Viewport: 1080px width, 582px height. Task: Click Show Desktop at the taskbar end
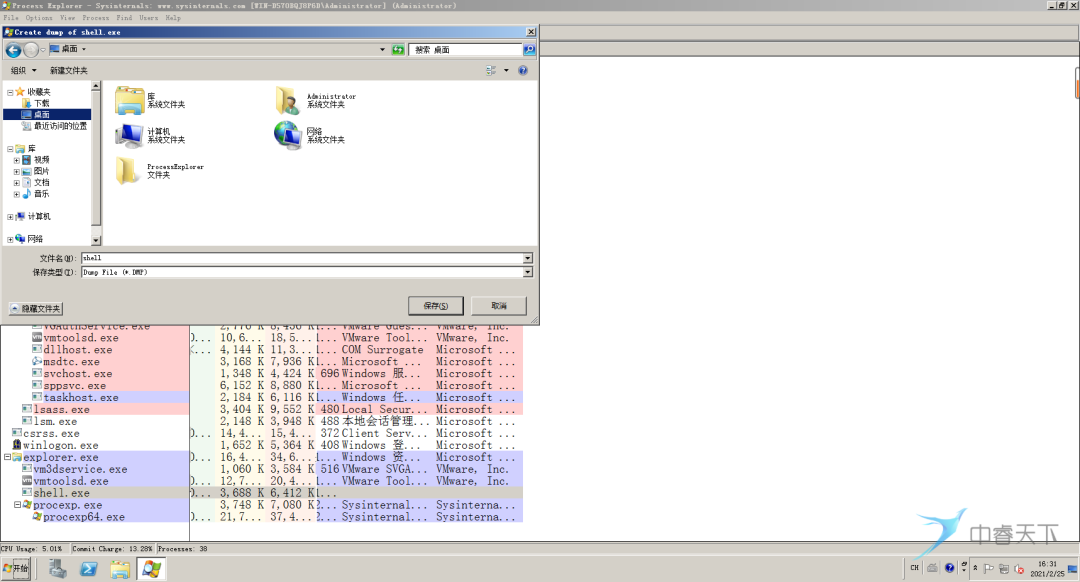[1073, 569]
